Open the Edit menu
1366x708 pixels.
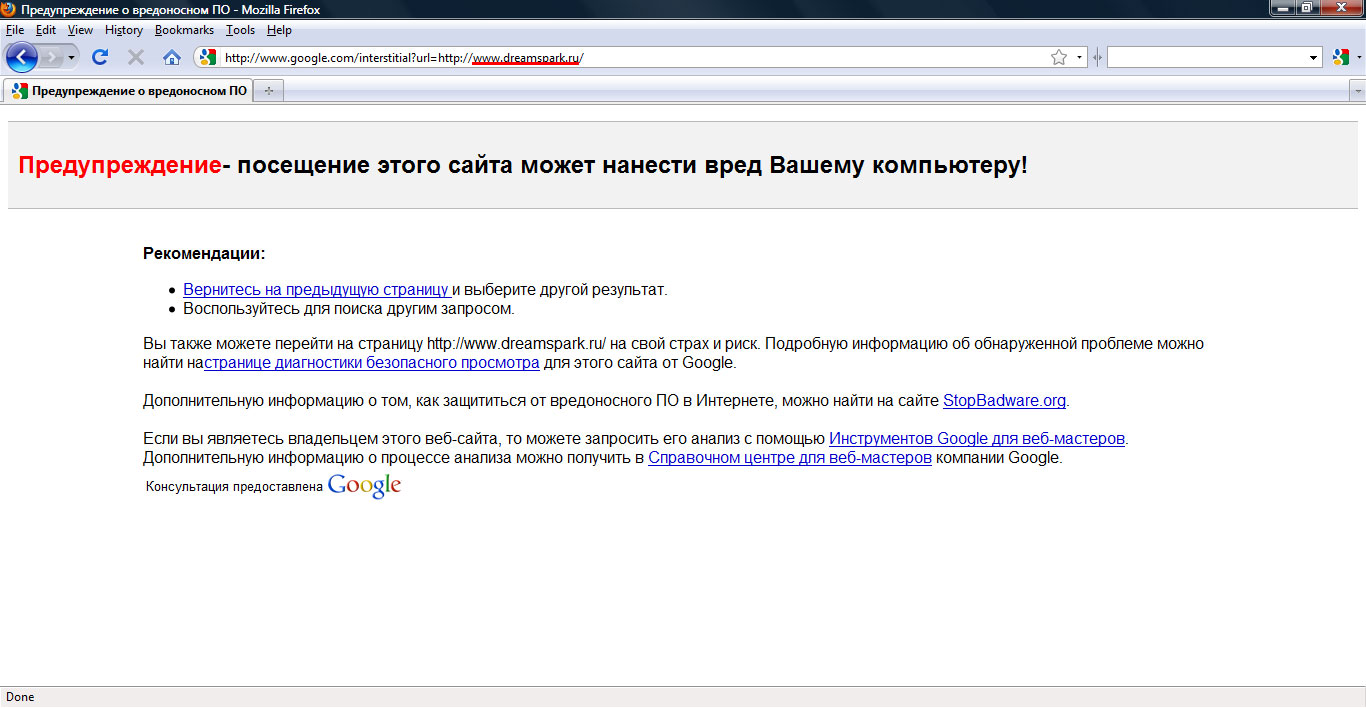pos(46,30)
